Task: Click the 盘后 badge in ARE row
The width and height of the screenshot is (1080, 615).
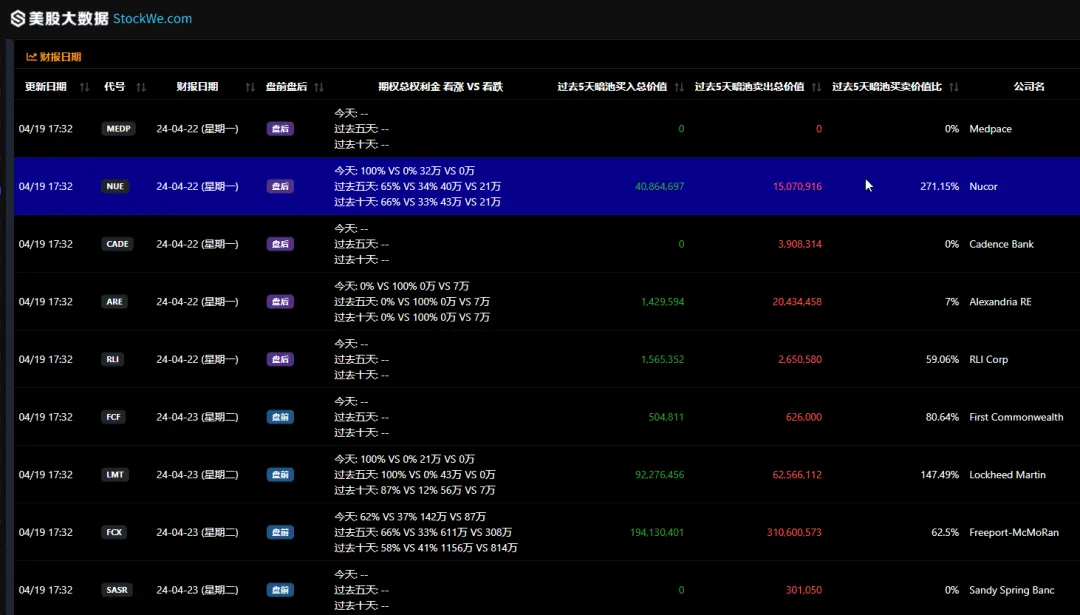Action: tap(280, 302)
